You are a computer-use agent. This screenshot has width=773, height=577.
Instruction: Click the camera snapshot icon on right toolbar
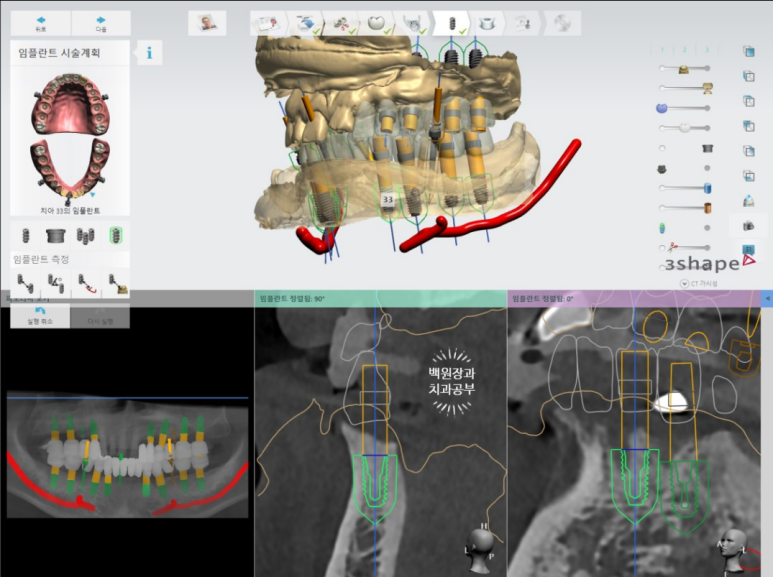click(748, 227)
